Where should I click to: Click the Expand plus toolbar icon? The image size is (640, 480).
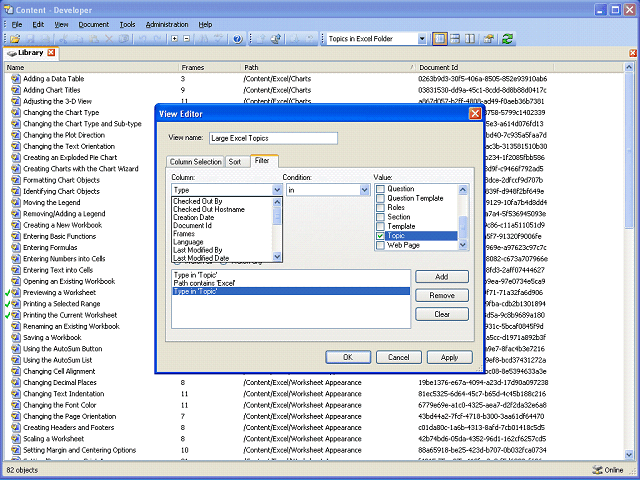point(175,39)
